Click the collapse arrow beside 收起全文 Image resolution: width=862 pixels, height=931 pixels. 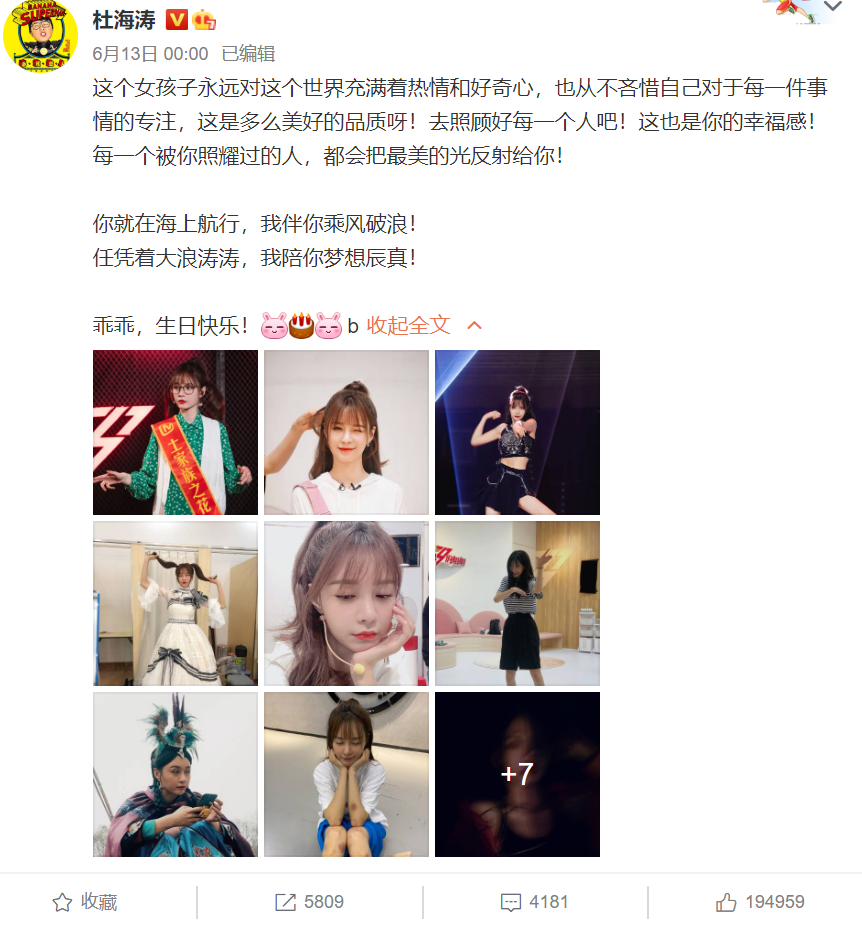(x=474, y=325)
